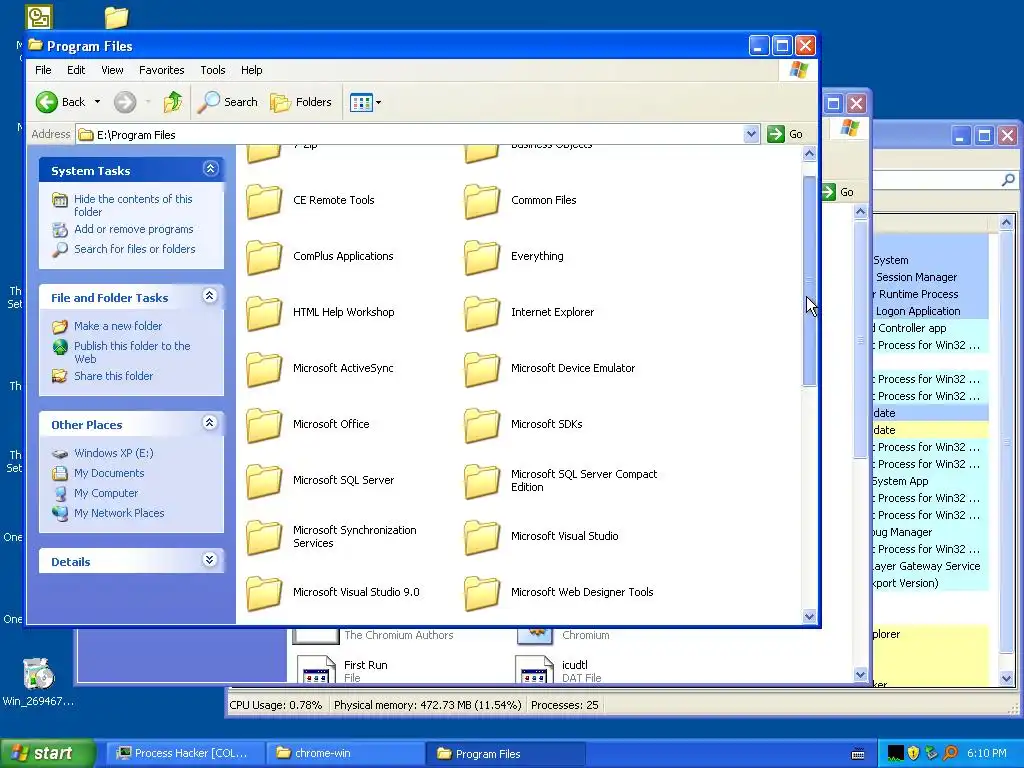Collapse the System Tasks panel
Viewport: 1024px width, 768px height.
(x=210, y=169)
